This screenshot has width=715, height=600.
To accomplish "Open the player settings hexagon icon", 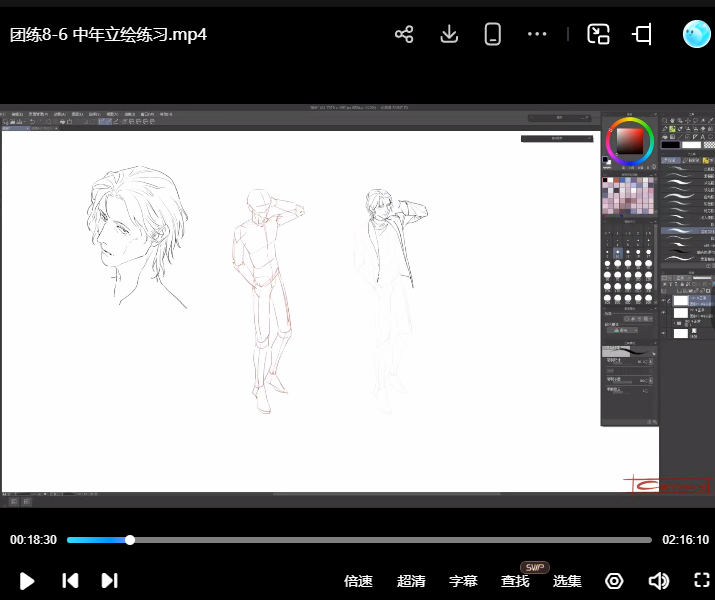I will [x=614, y=581].
